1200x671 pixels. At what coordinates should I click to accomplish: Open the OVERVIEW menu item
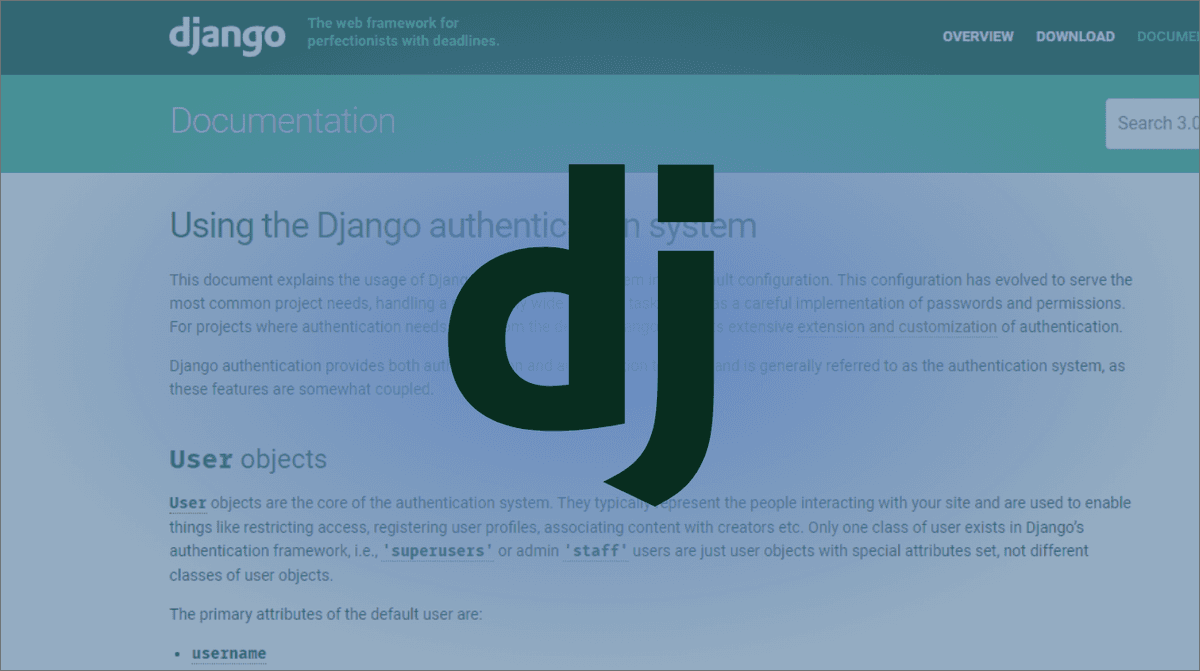(978, 36)
